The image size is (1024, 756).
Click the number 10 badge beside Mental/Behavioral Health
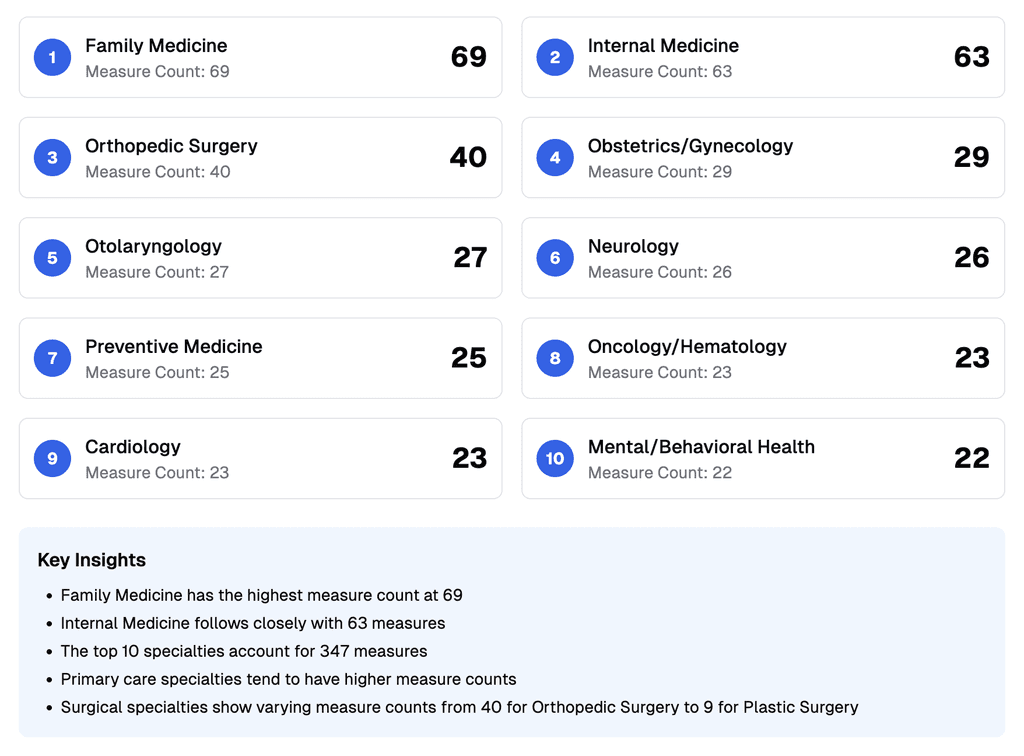(555, 458)
